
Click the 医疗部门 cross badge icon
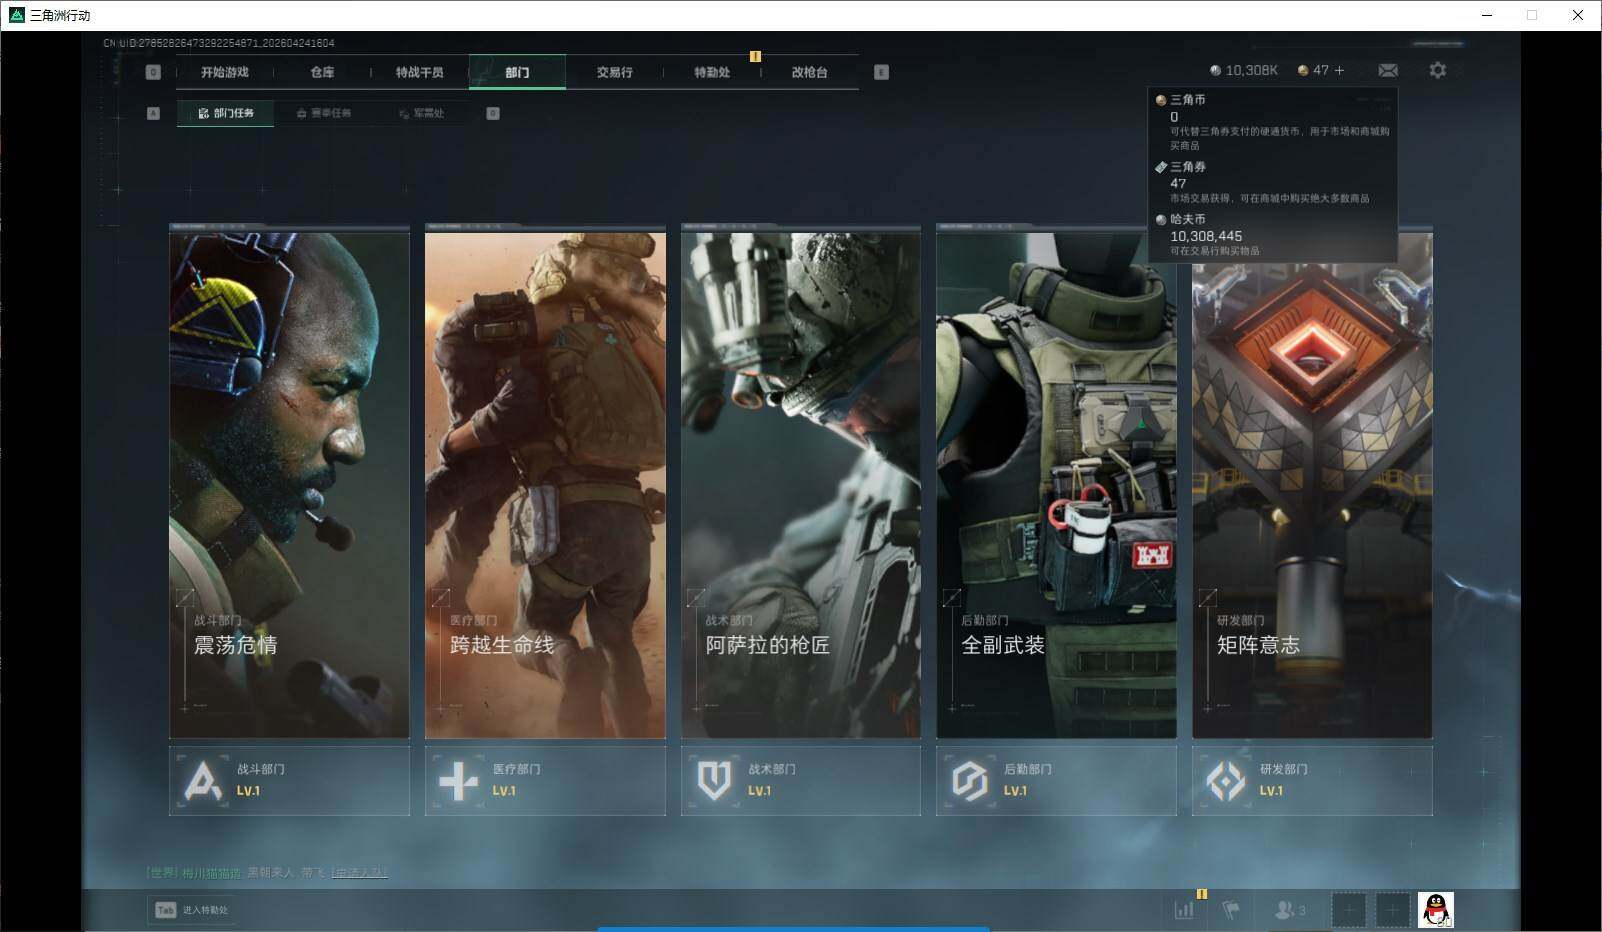coord(459,780)
